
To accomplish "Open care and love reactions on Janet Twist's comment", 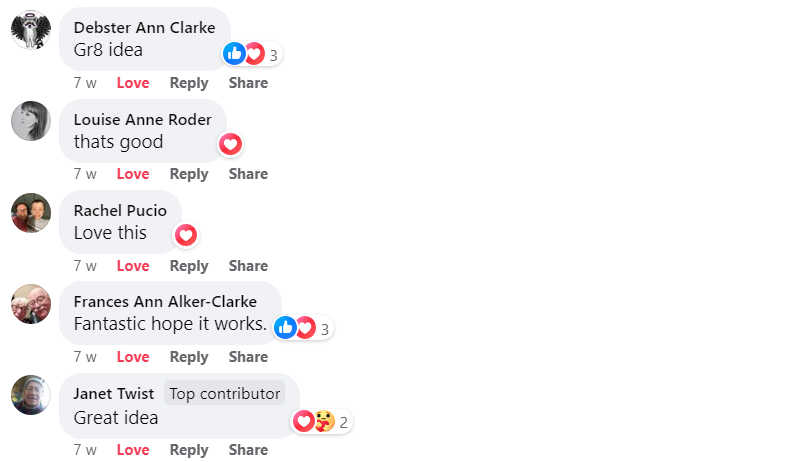I will click(322, 421).
